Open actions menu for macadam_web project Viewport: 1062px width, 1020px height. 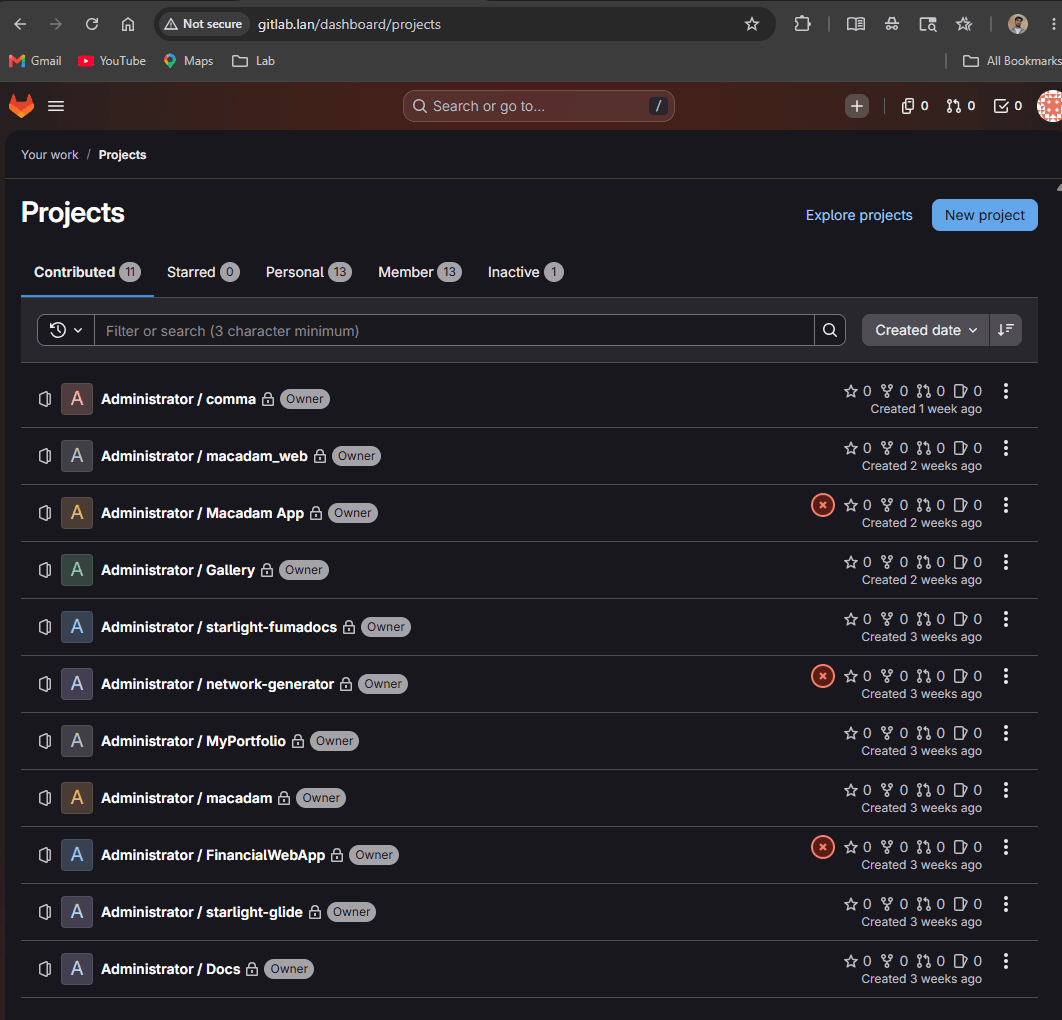point(1006,448)
